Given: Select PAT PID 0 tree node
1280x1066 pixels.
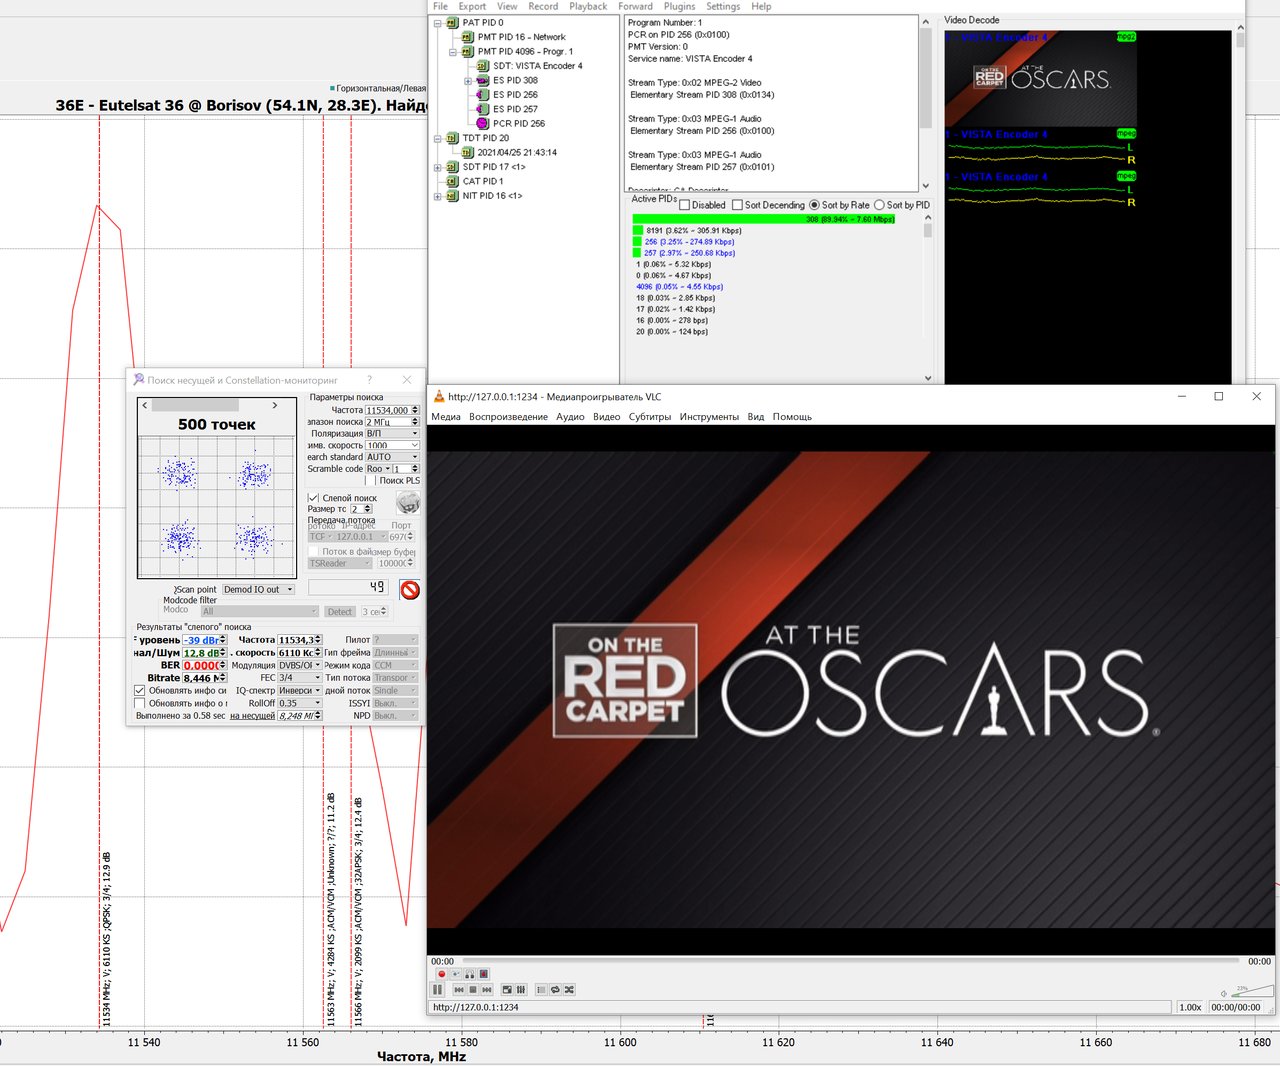Looking at the screenshot, I should point(483,22).
